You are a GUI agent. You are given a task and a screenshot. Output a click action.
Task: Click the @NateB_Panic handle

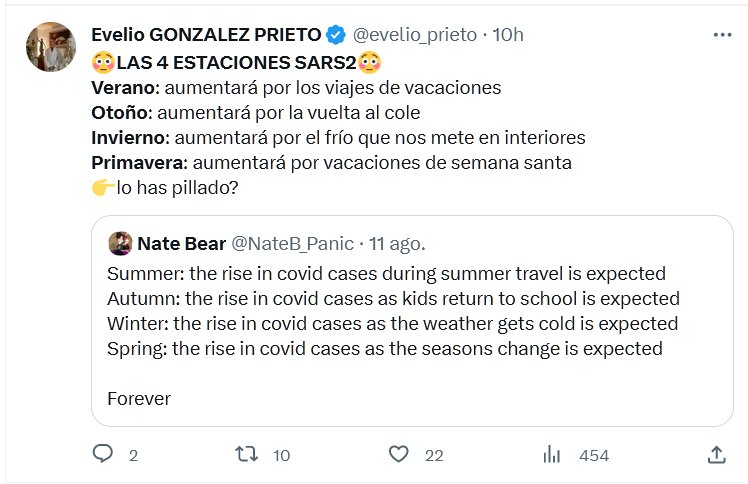tap(290, 243)
